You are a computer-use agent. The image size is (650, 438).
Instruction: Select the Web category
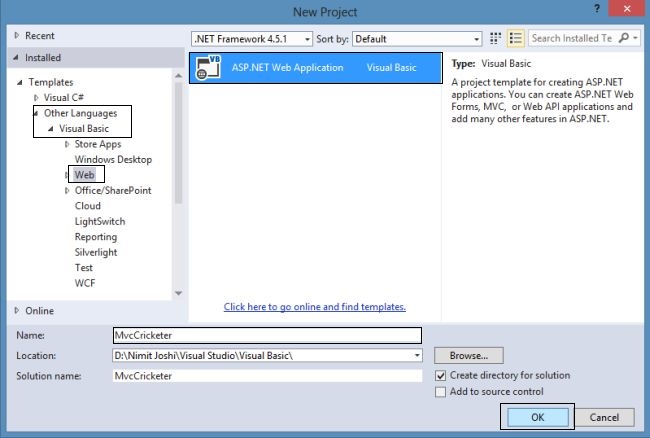84,175
